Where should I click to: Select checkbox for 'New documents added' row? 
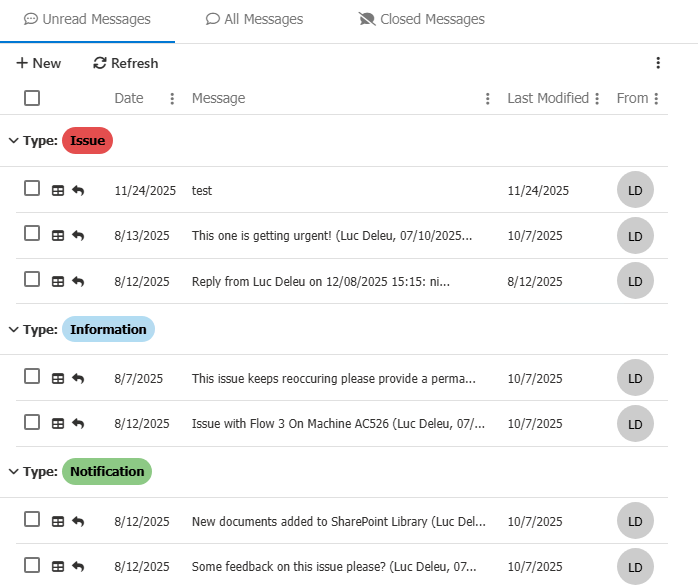tap(32, 519)
